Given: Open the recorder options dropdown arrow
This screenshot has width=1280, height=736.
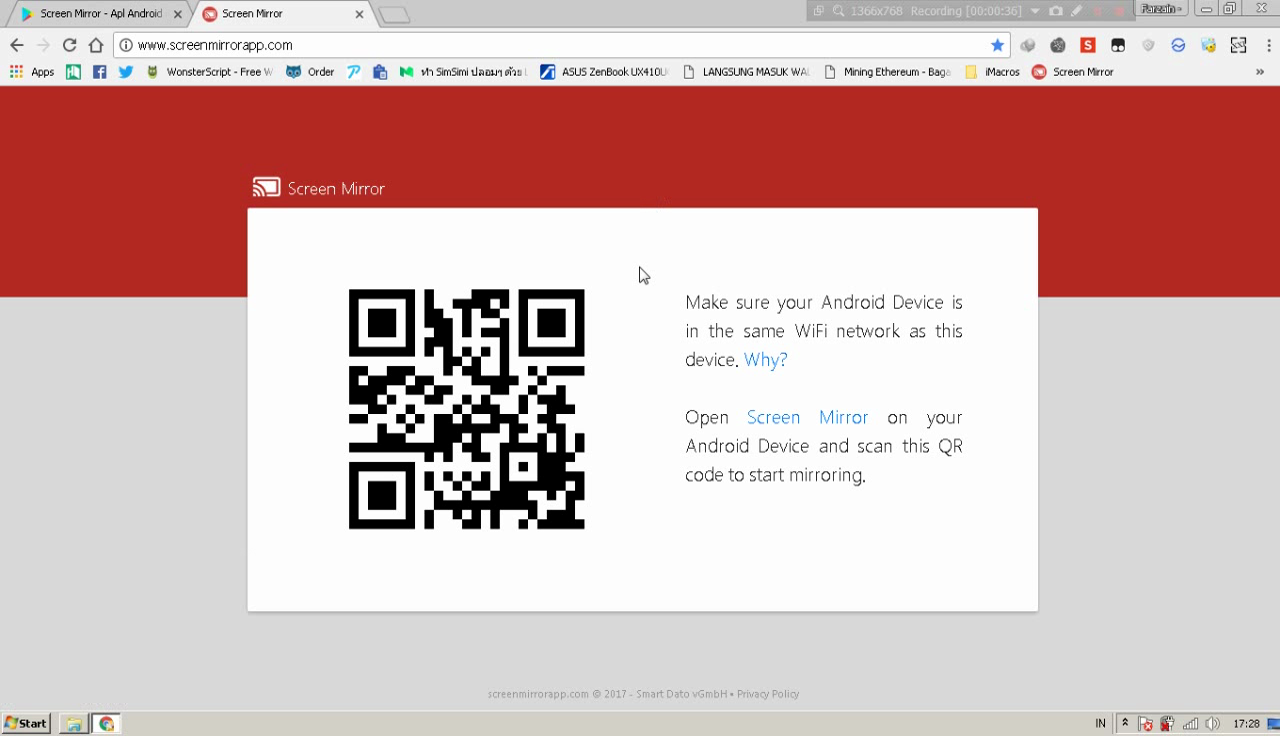Looking at the screenshot, I should coord(1035,11).
